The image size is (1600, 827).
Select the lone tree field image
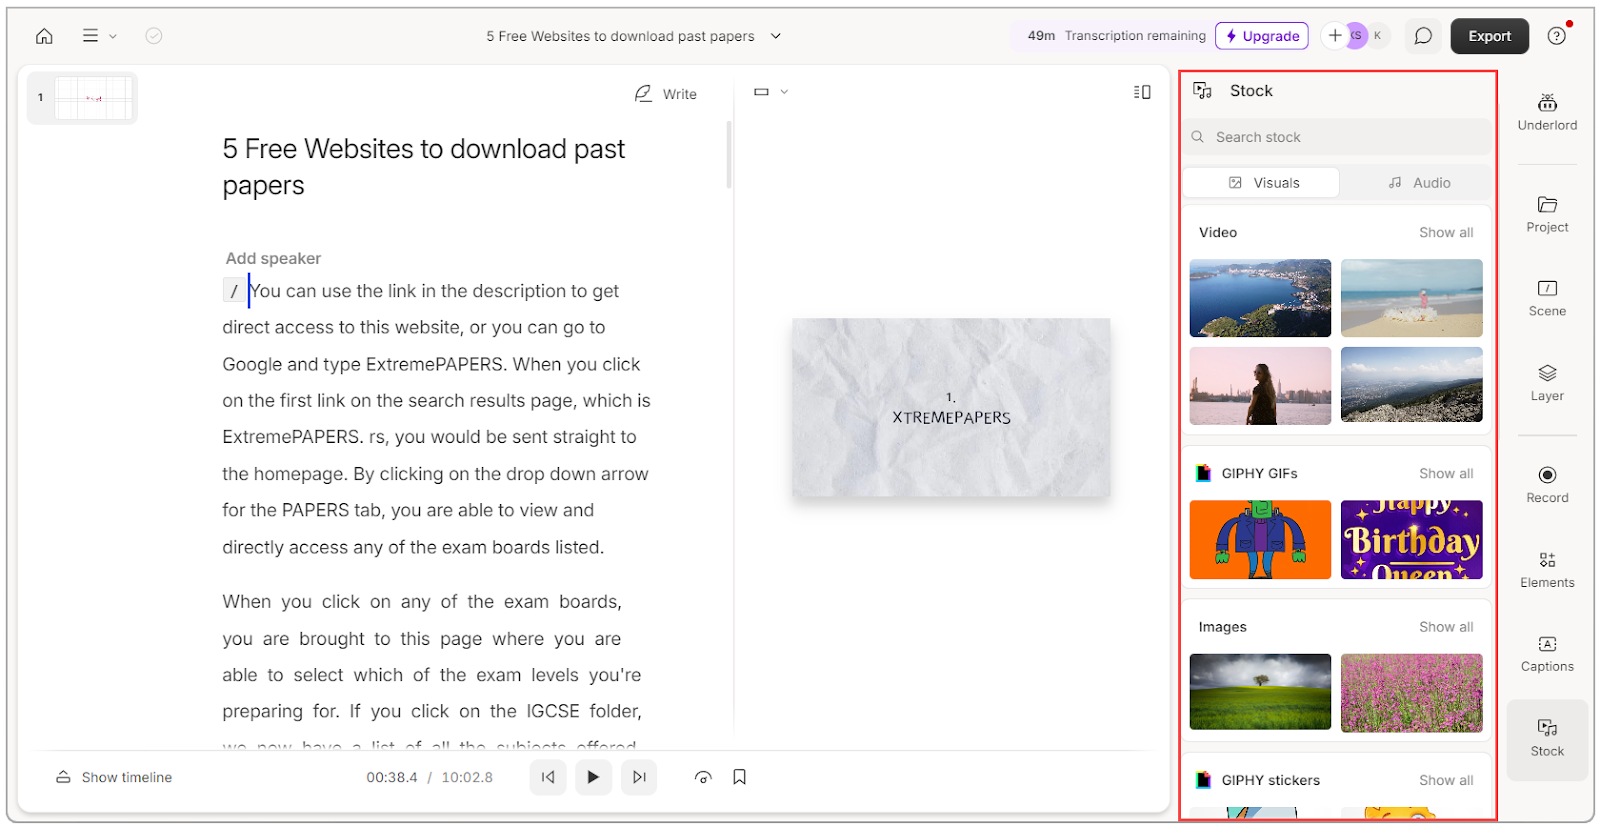click(1260, 692)
